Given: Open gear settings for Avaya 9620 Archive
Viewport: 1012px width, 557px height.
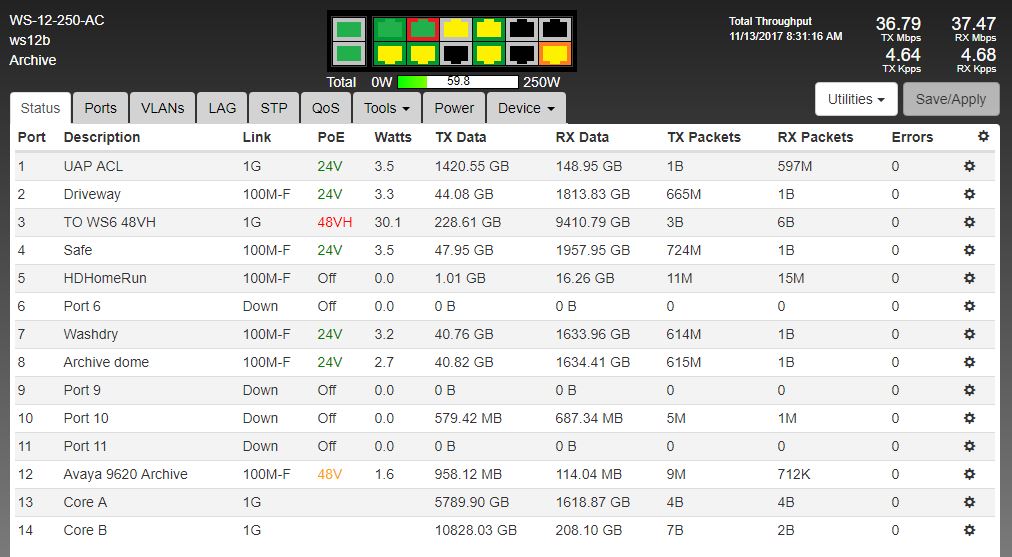Looking at the screenshot, I should (969, 474).
